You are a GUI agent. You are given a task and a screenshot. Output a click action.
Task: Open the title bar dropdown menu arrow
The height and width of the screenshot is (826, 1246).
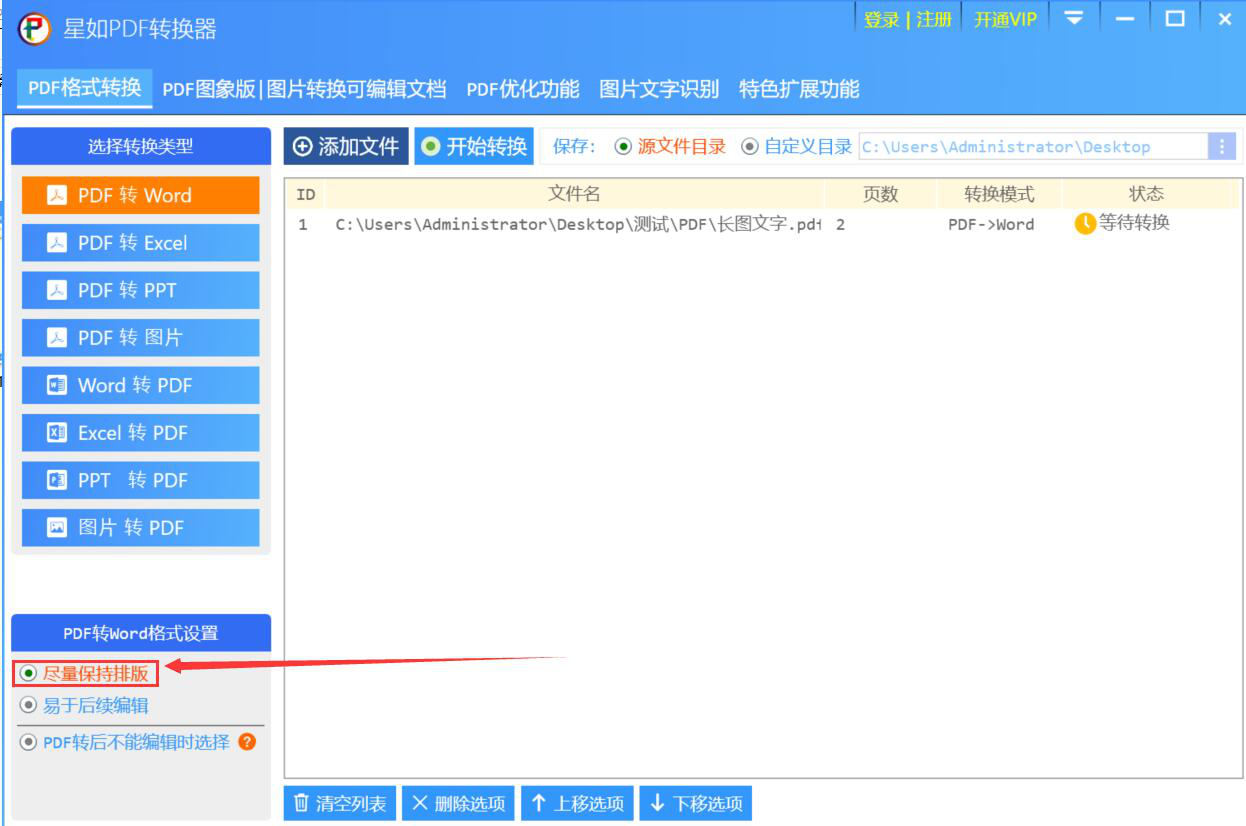tap(1074, 18)
